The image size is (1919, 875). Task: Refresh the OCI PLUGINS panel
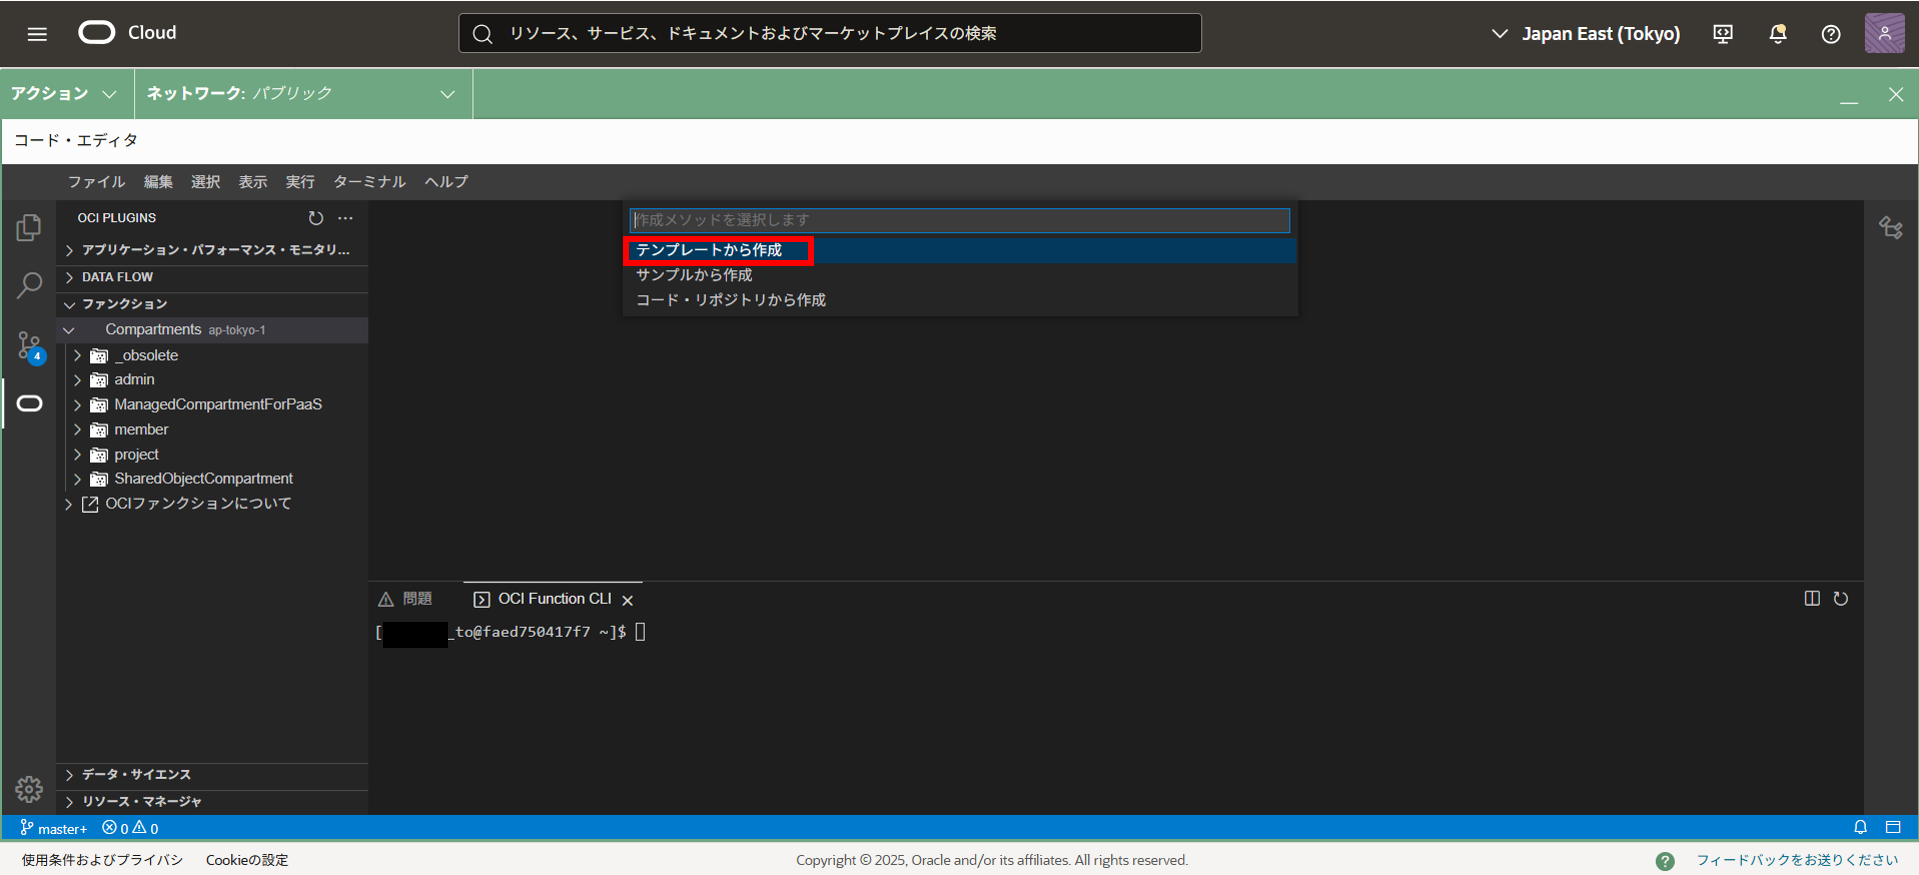point(316,218)
